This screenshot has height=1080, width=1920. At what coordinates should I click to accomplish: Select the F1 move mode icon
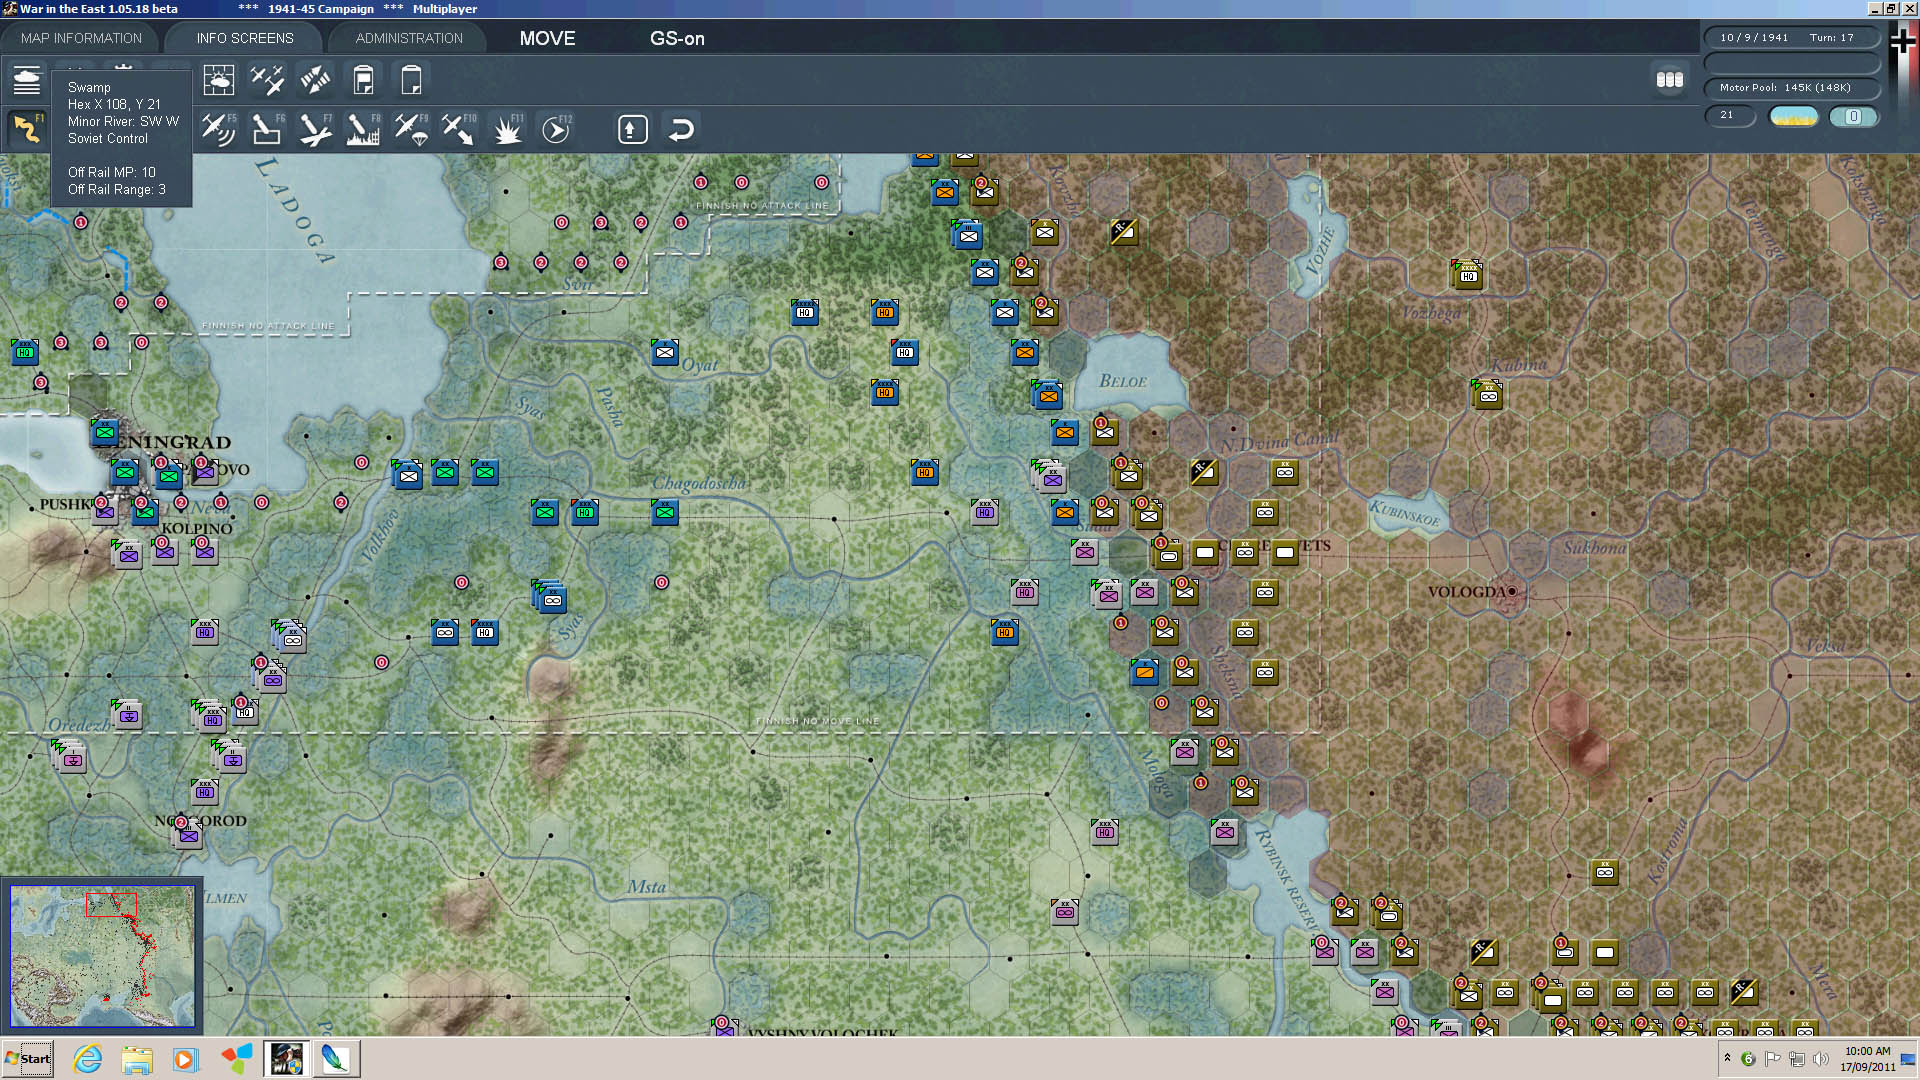(27, 129)
